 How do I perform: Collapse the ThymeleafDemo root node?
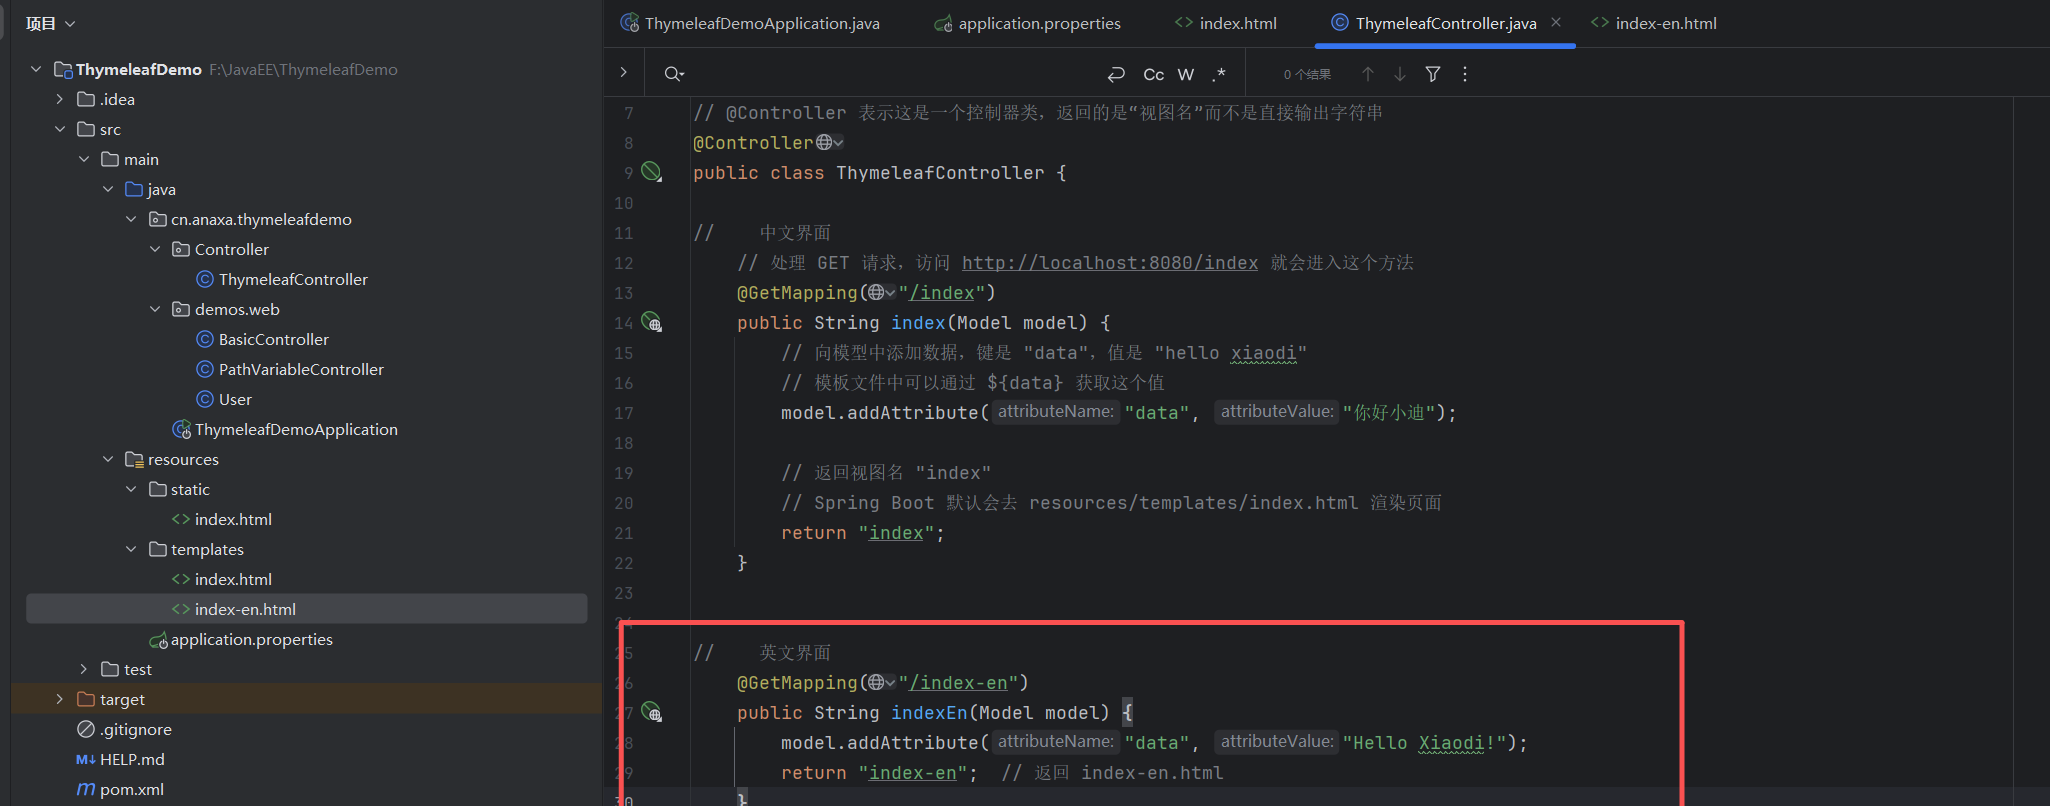(x=36, y=69)
